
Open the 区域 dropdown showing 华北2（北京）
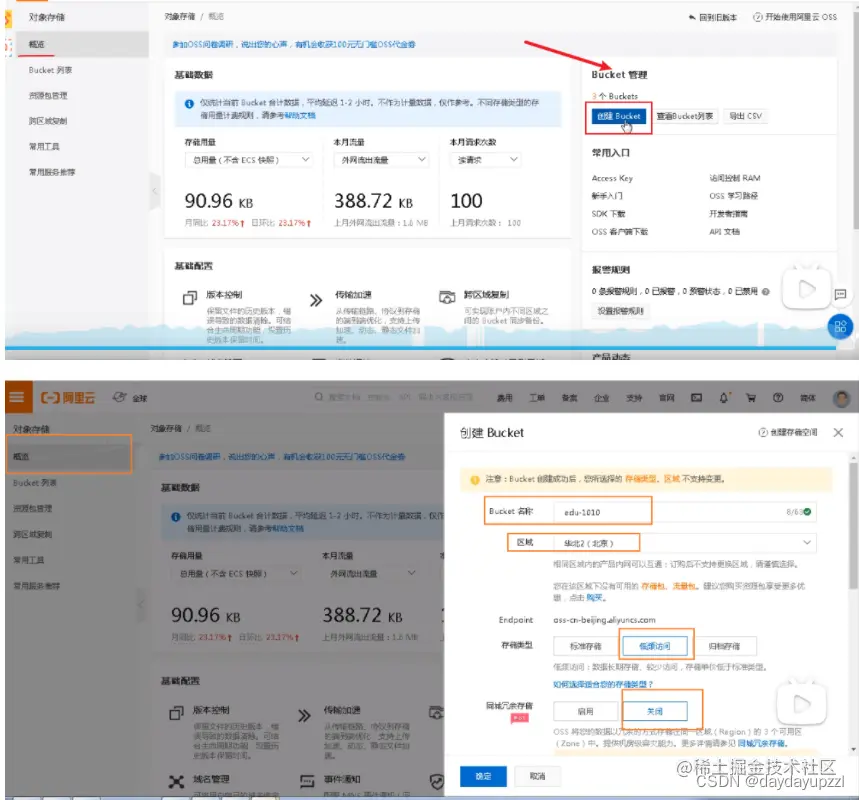[684, 543]
